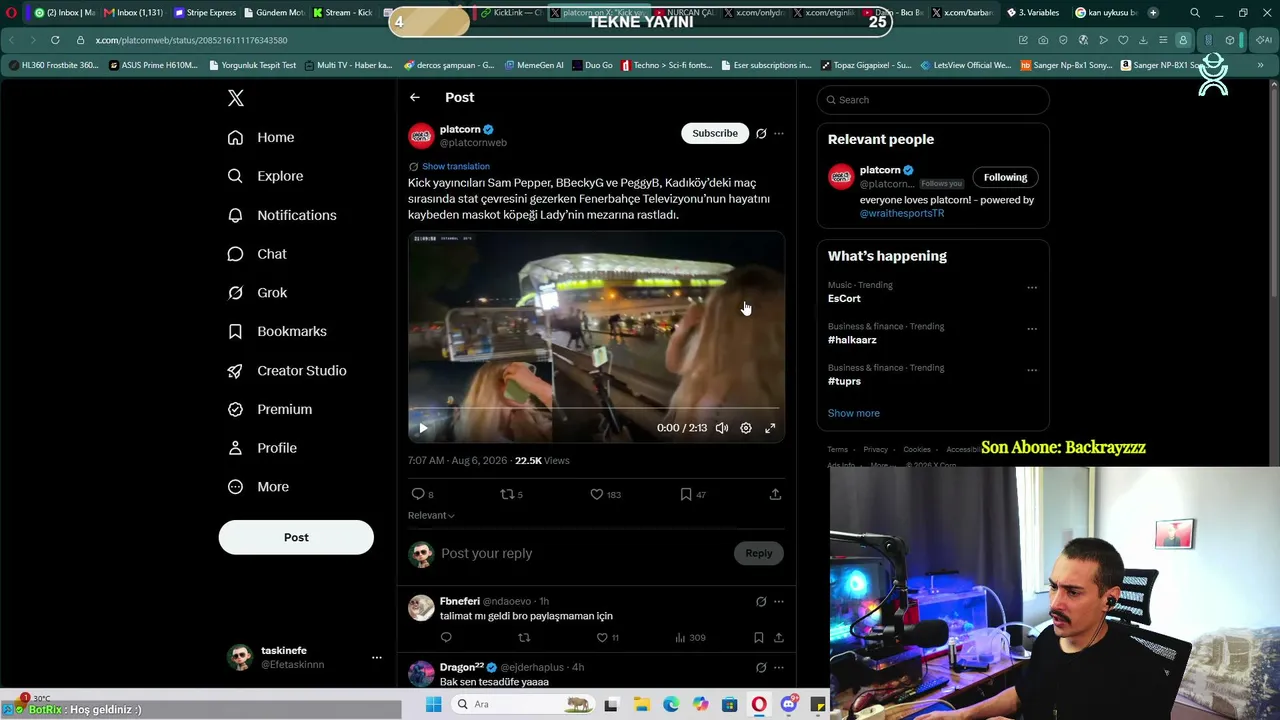Go to Home in the X sidebar

pos(261,137)
